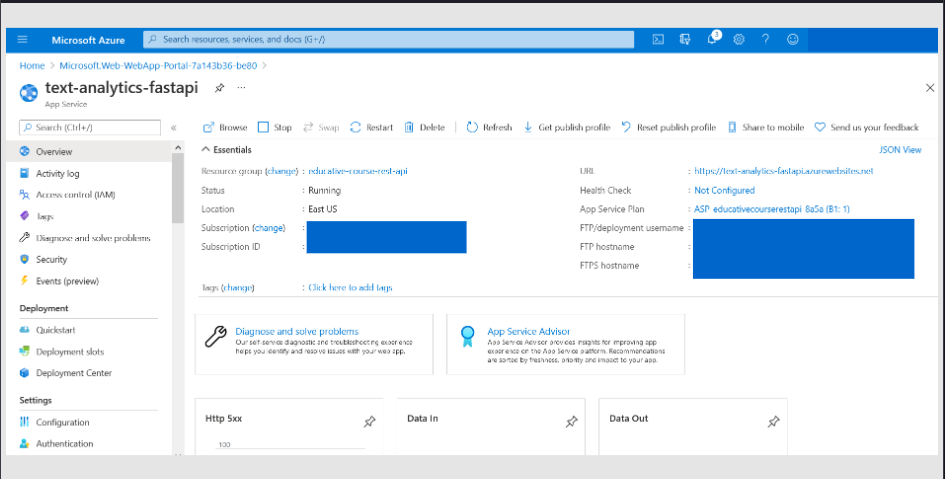Delete the app service
945x479 pixels.
(425, 127)
